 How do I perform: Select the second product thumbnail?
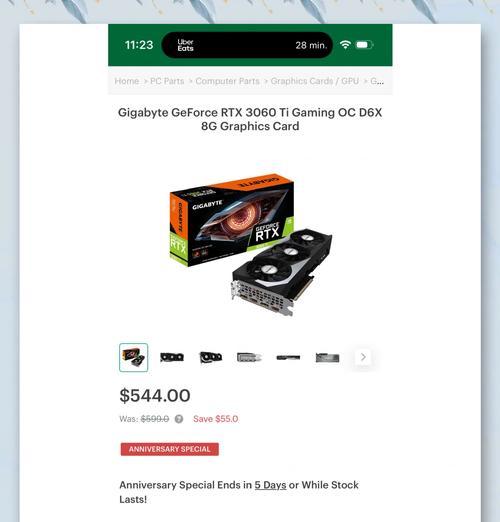[x=172, y=357]
